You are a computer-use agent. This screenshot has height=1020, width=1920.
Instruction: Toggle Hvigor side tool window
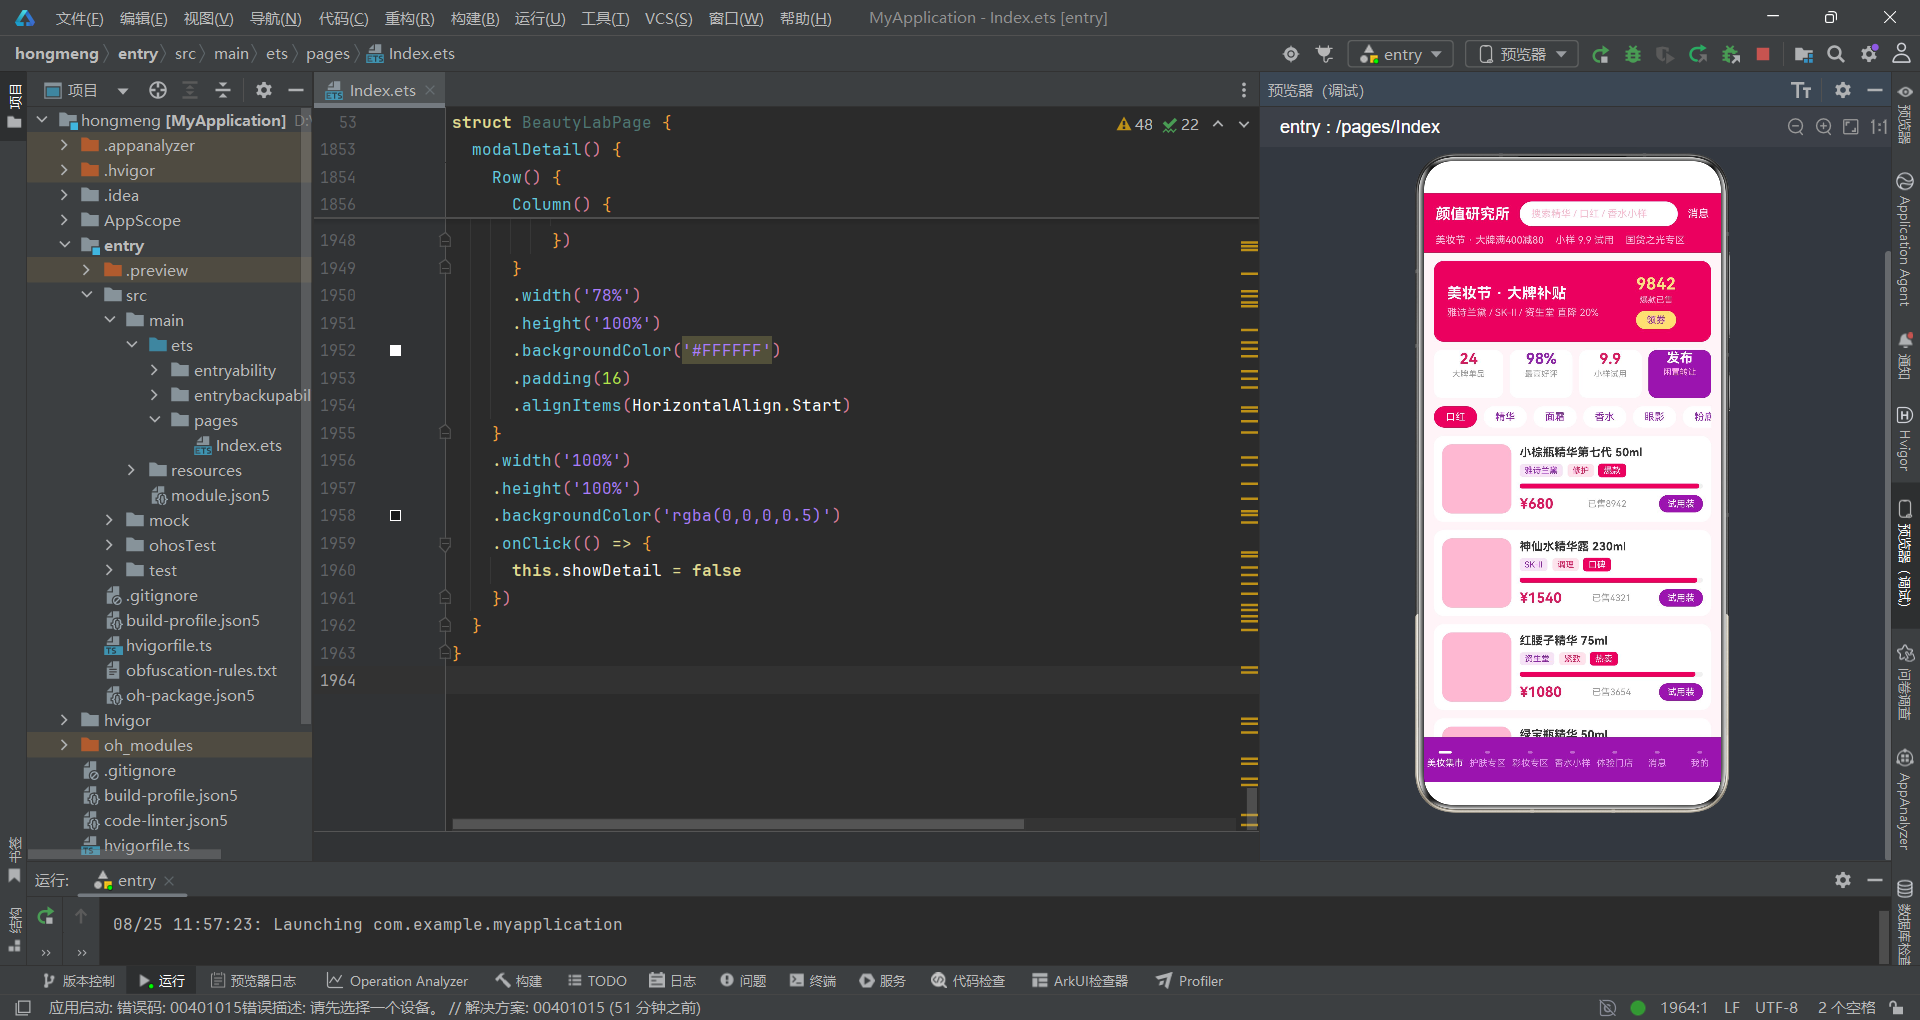tap(1905, 439)
